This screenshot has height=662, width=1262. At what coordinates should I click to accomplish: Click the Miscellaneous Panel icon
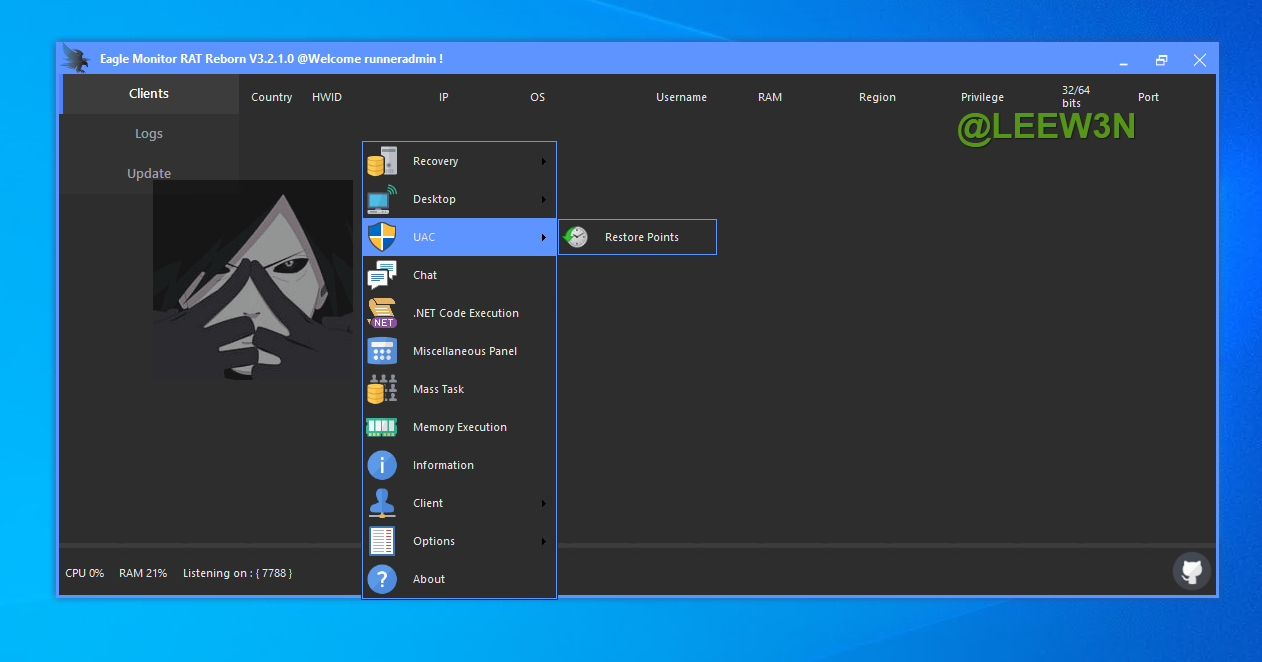pyautogui.click(x=382, y=351)
